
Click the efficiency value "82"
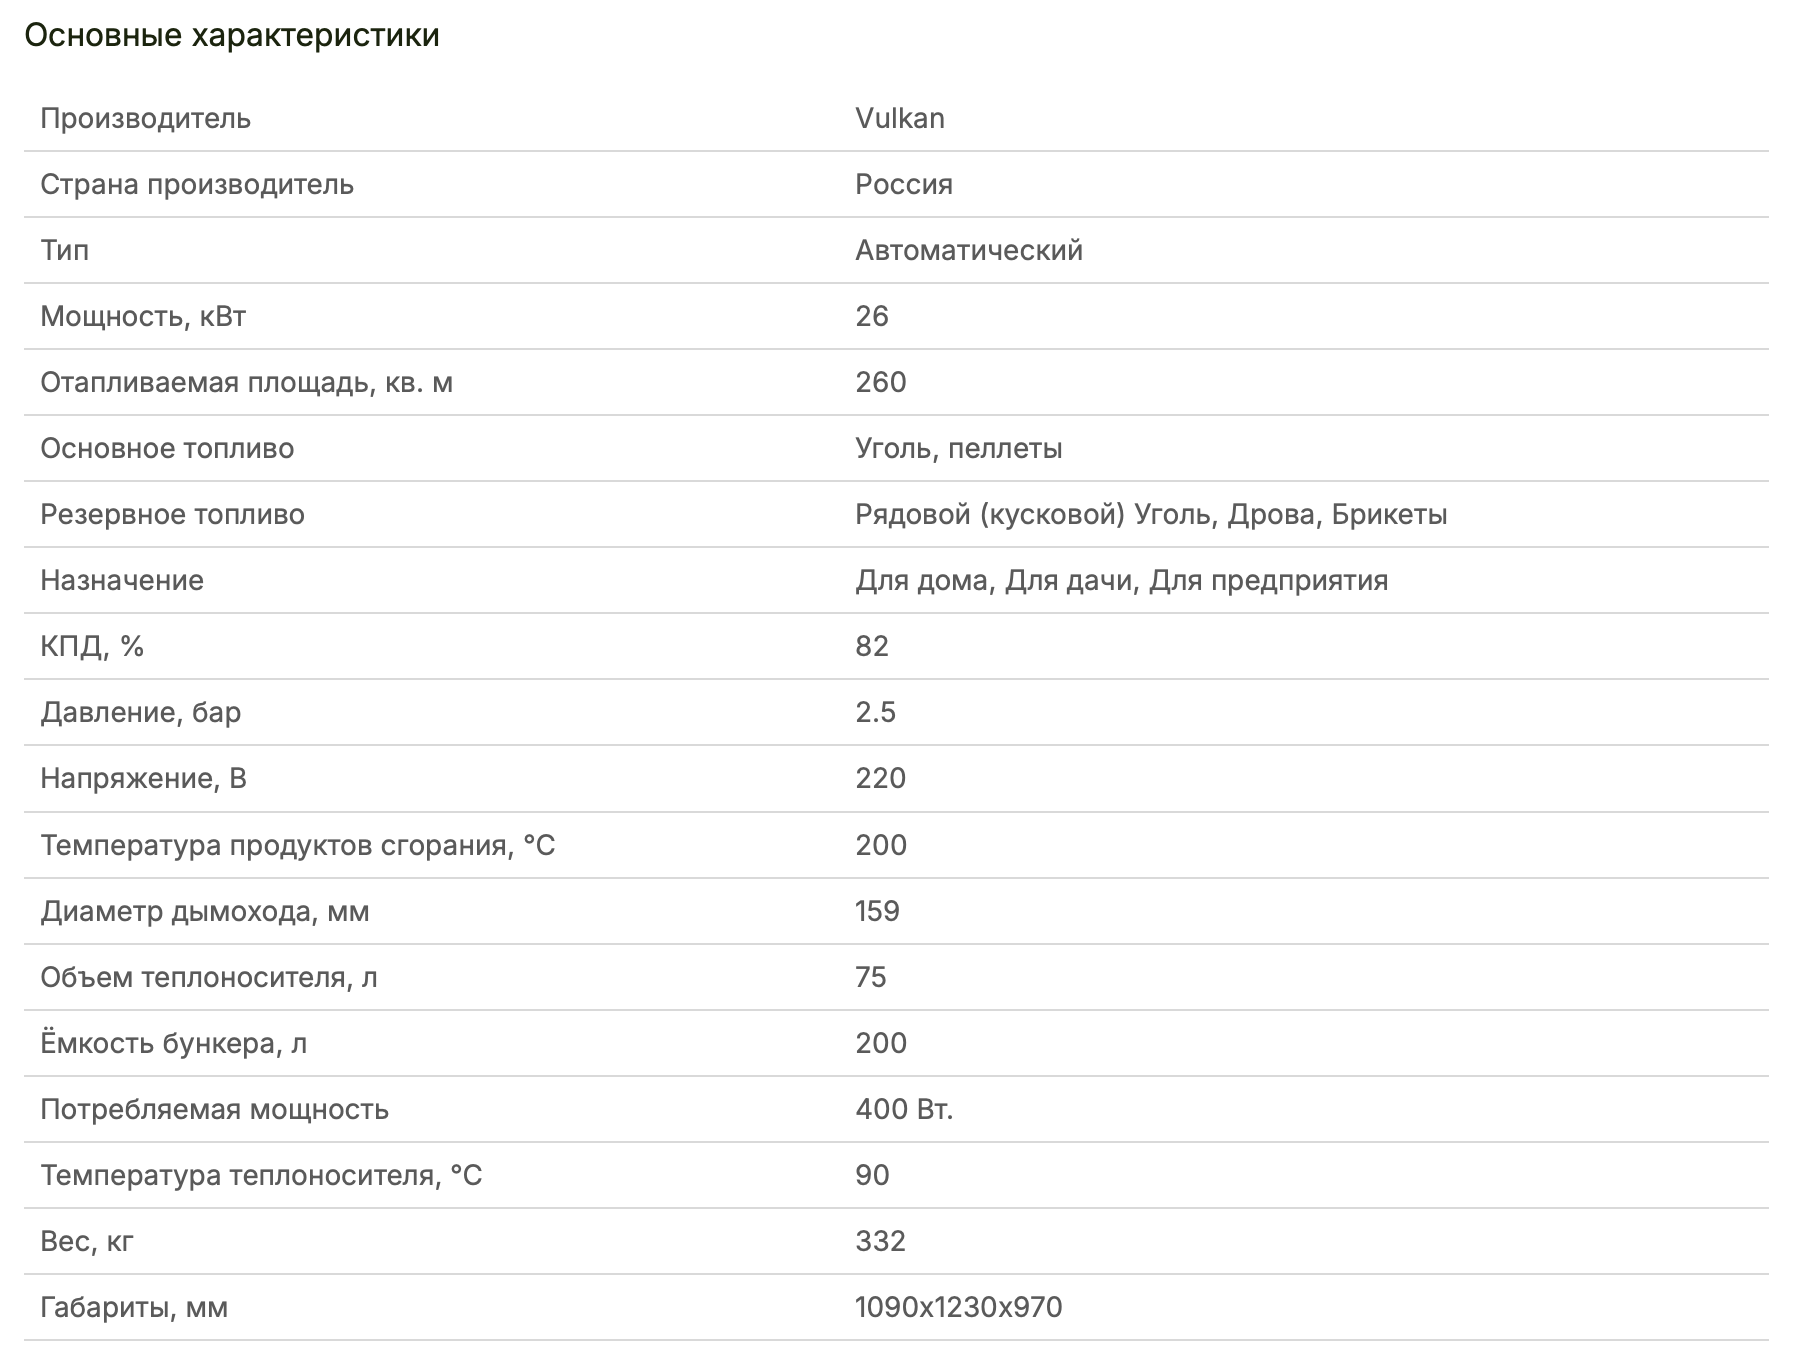pos(871,646)
